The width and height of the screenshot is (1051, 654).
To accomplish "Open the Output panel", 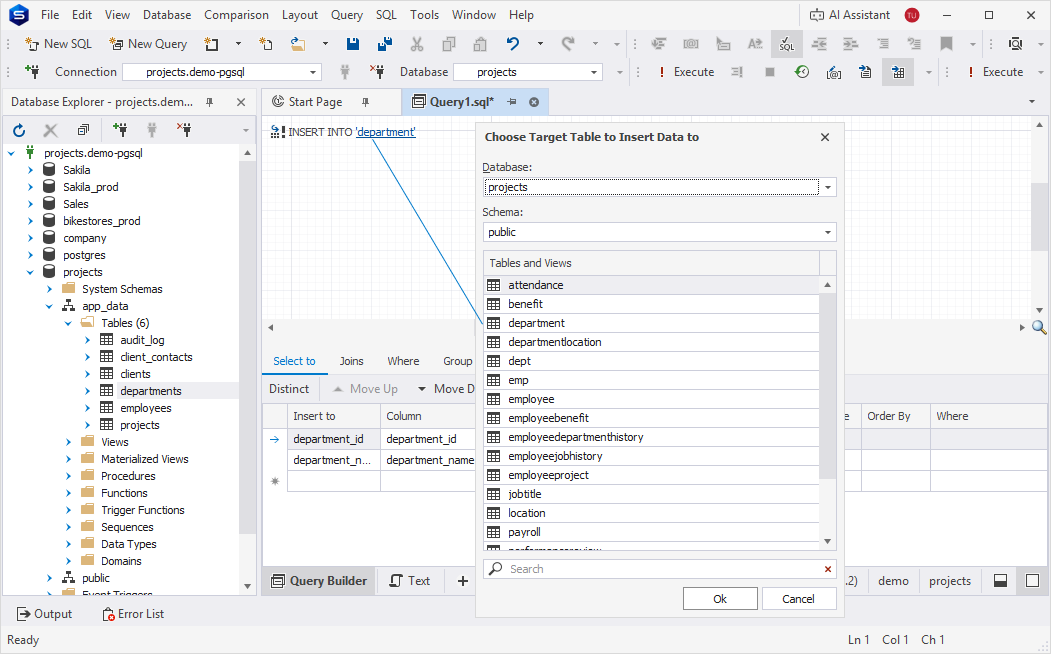I will (x=44, y=614).
